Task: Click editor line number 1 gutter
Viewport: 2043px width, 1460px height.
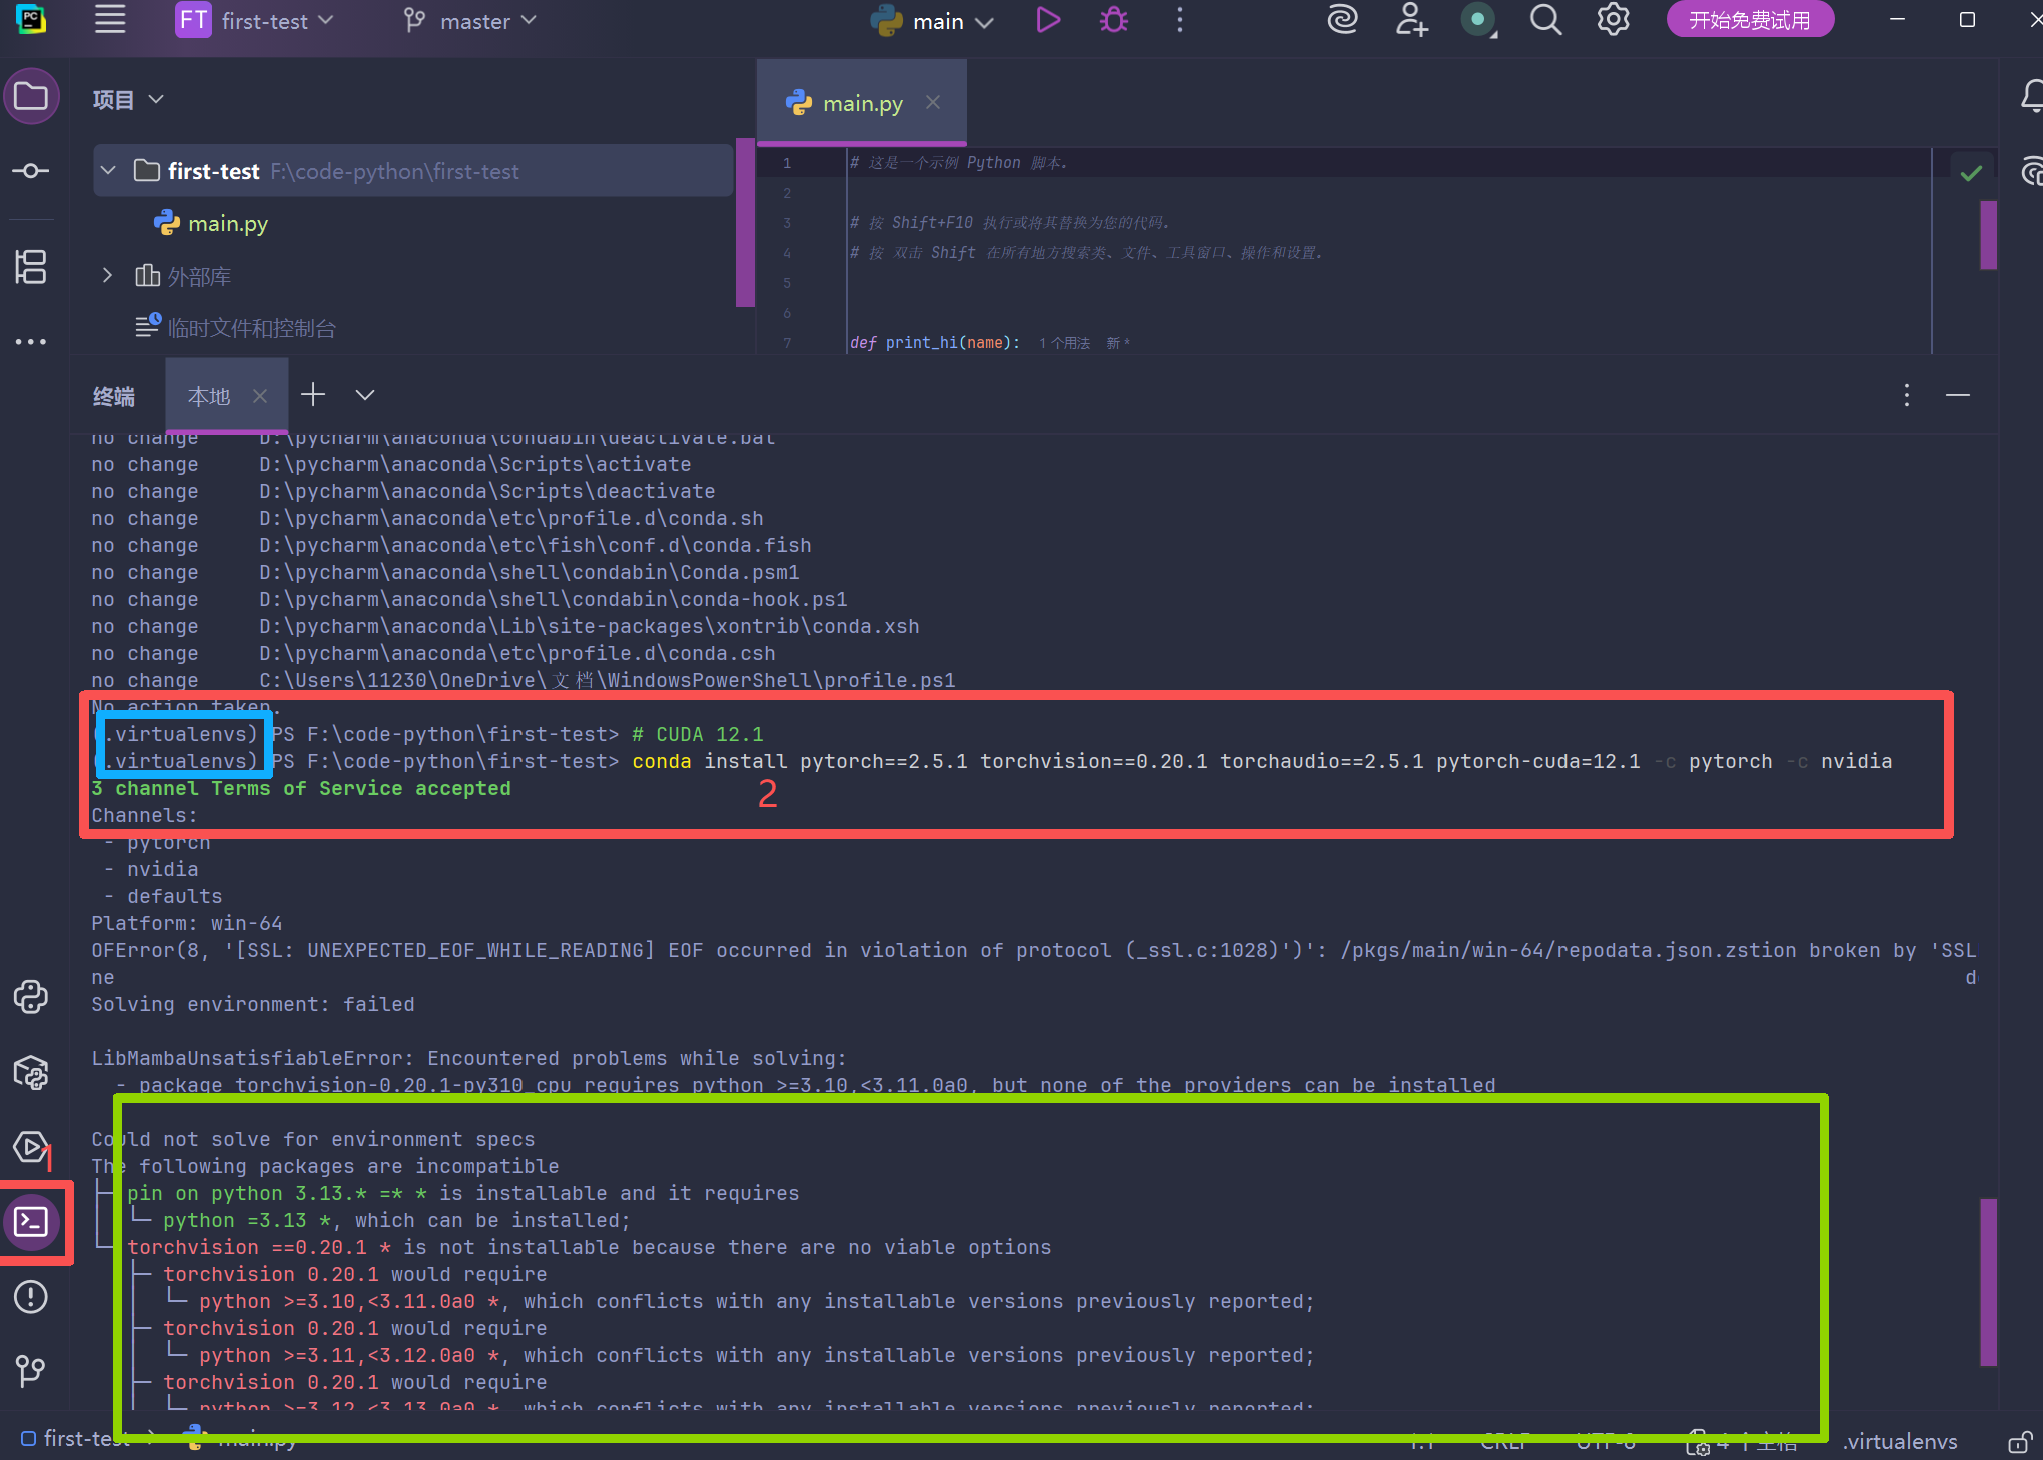Action: 787,163
